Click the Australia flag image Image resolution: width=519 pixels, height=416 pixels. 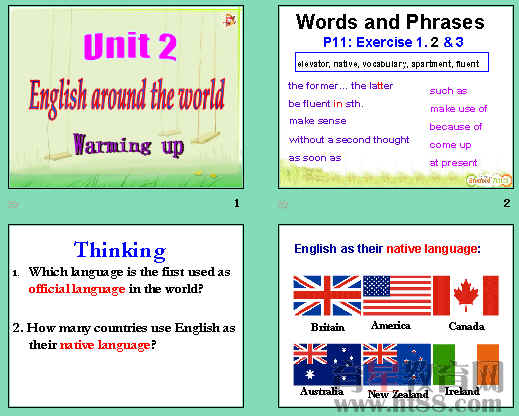[327, 365]
